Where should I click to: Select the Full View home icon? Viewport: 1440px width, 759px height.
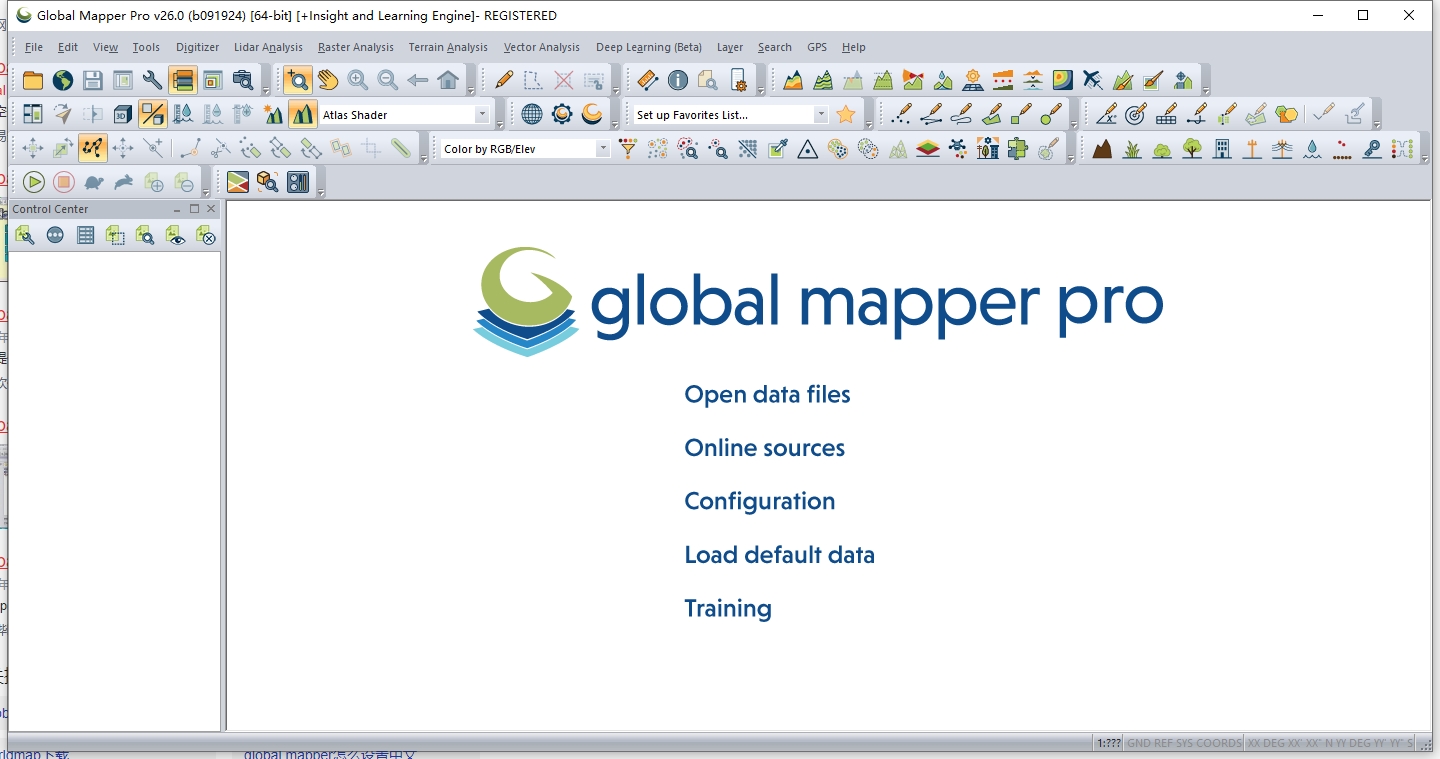449,79
